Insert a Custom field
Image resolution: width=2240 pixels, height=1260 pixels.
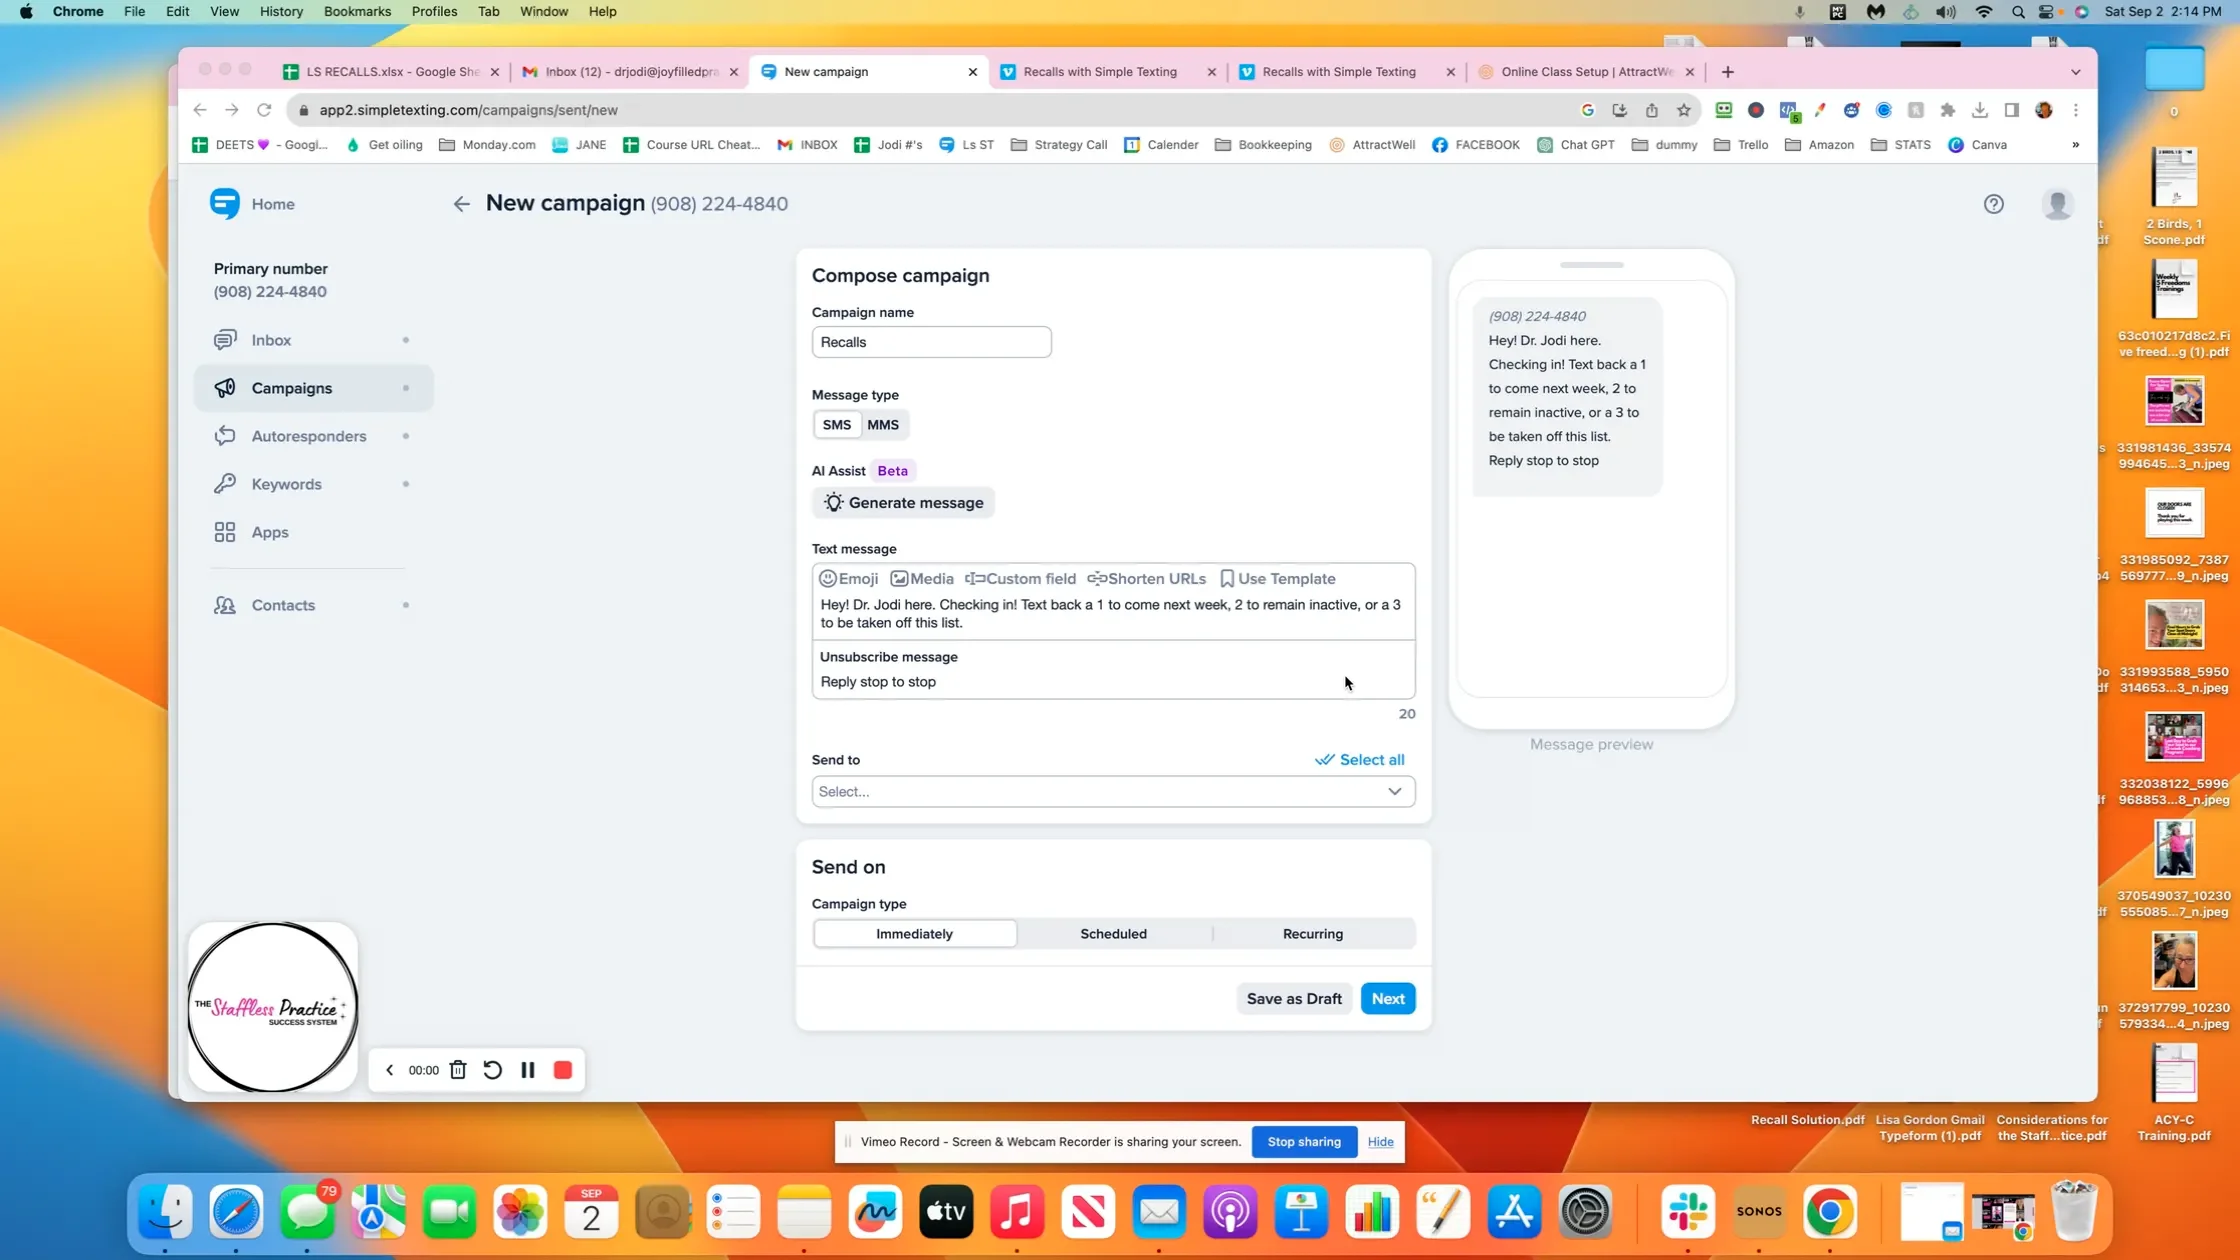[1020, 579]
